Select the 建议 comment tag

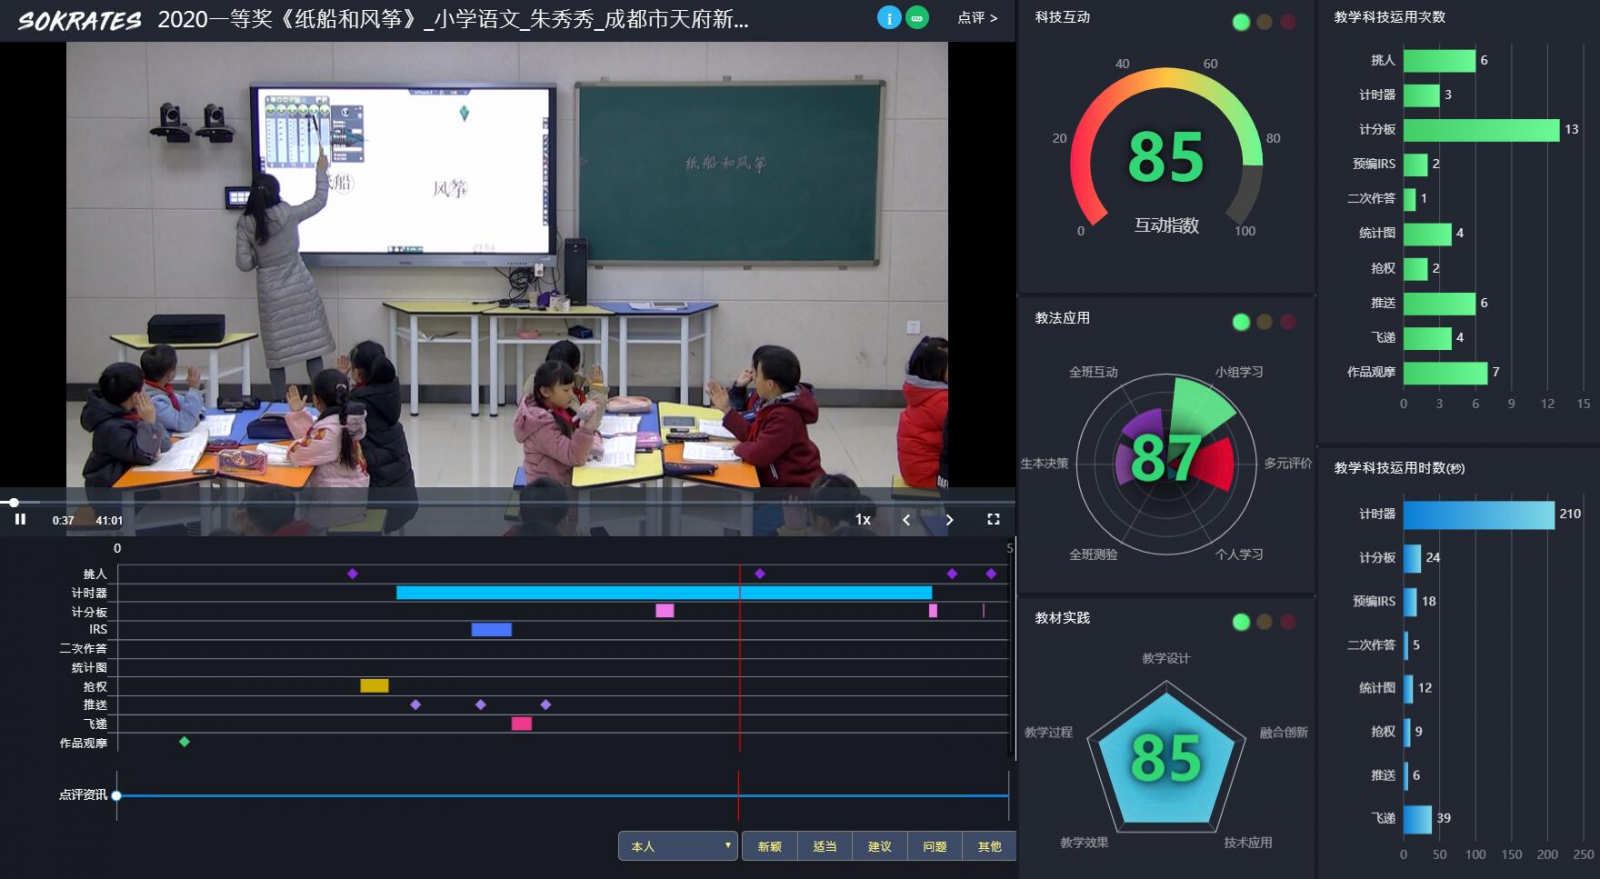tap(879, 846)
